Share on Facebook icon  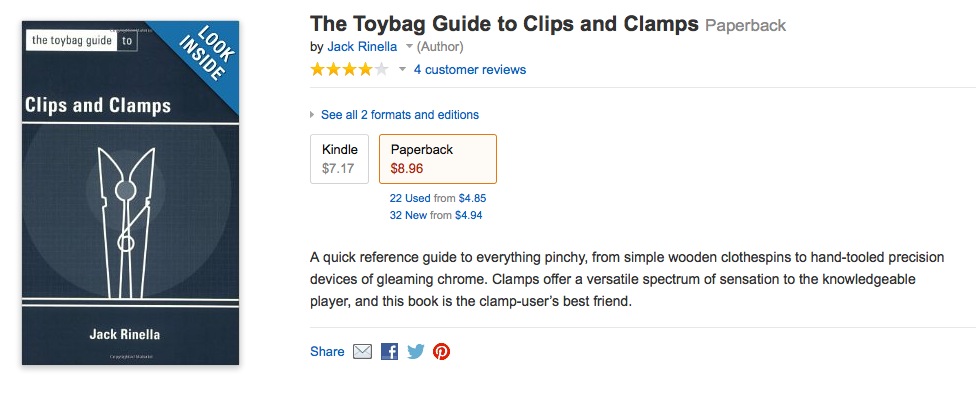[x=389, y=352]
